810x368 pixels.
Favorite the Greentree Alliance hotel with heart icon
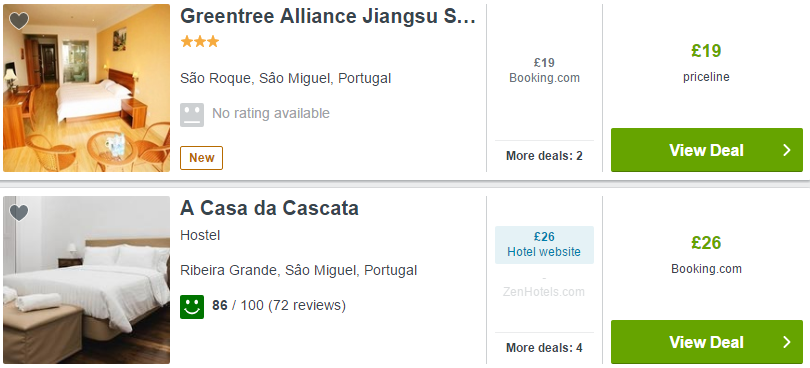19,21
